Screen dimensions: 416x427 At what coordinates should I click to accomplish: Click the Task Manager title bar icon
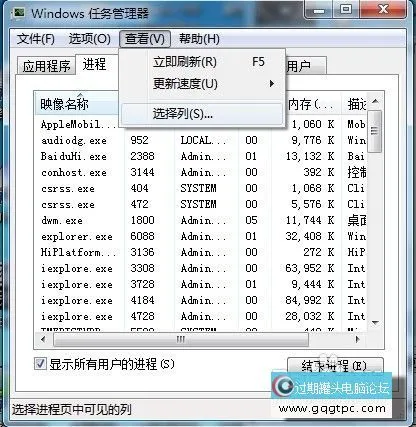click(18, 13)
